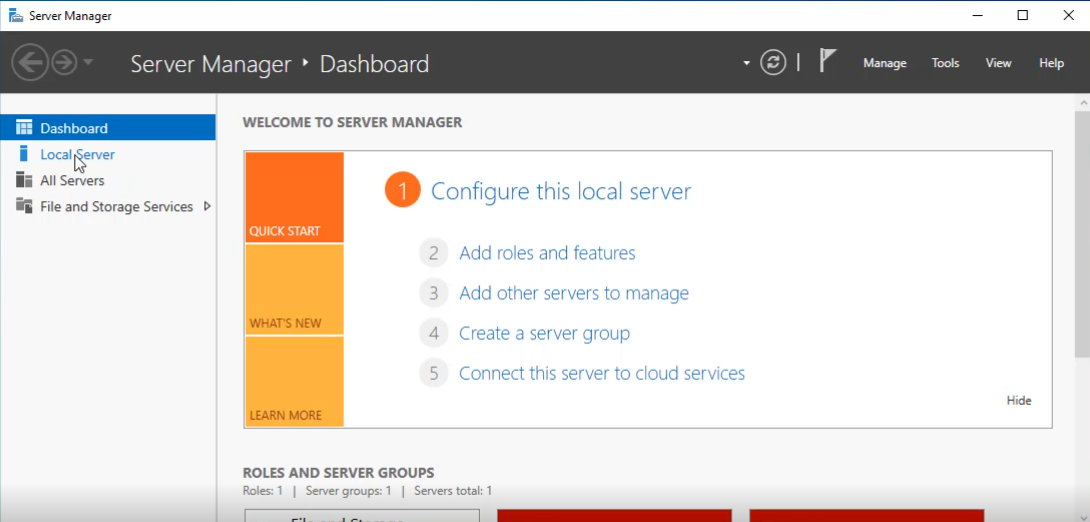Click Configure this local server link
1090x522 pixels.
tap(561, 191)
